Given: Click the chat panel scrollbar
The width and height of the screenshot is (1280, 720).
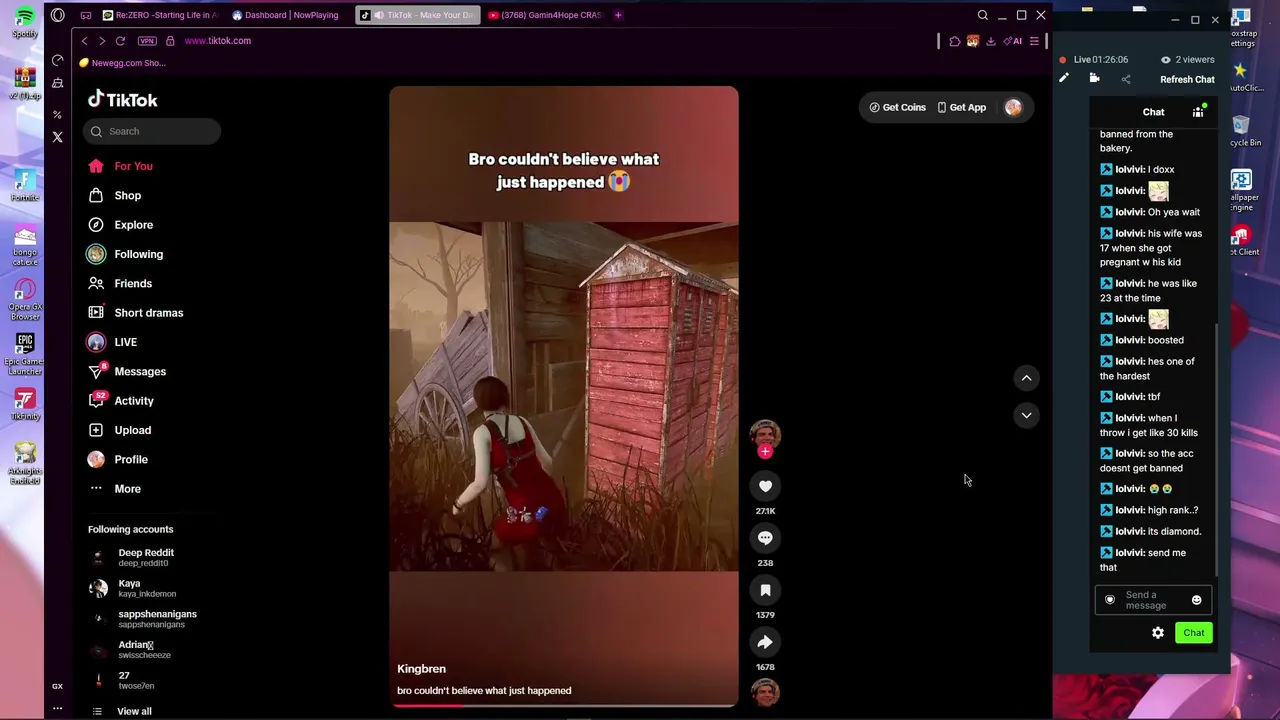Looking at the screenshot, I should coord(1216,450).
